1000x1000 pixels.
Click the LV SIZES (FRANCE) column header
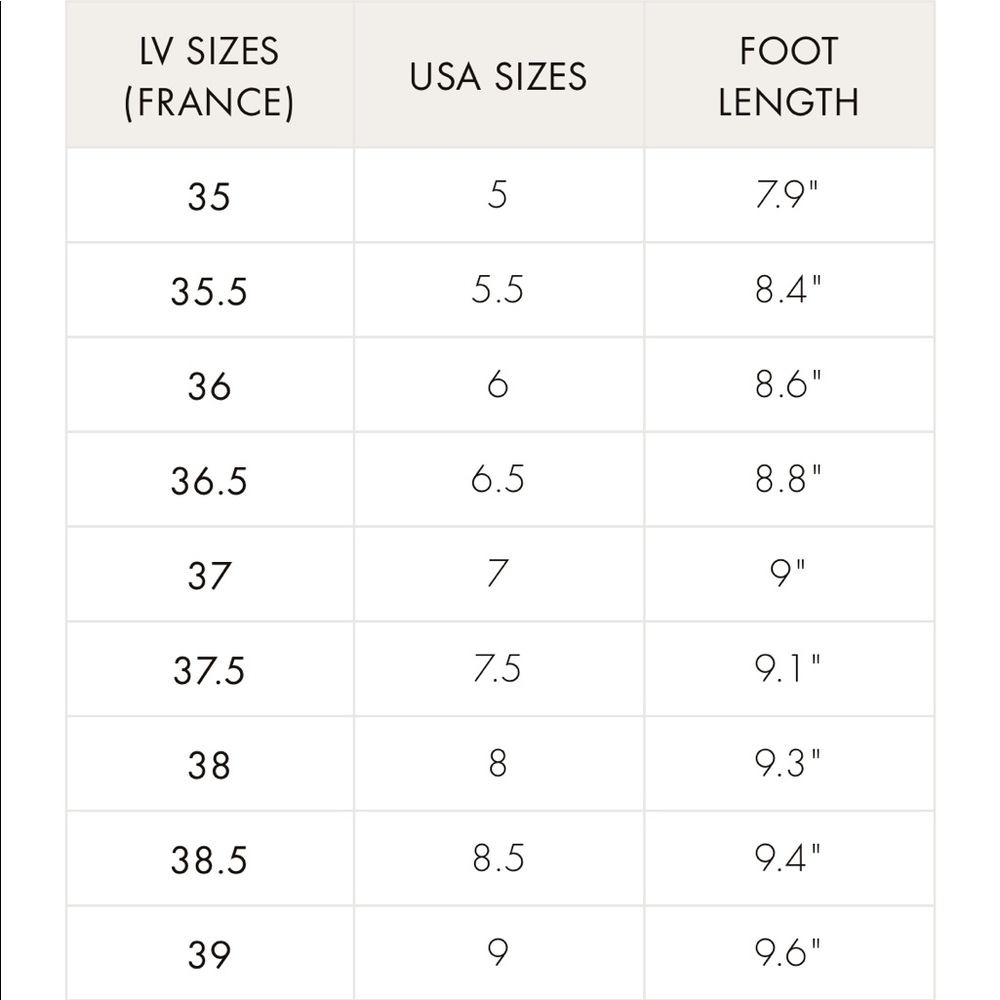[x=210, y=75]
